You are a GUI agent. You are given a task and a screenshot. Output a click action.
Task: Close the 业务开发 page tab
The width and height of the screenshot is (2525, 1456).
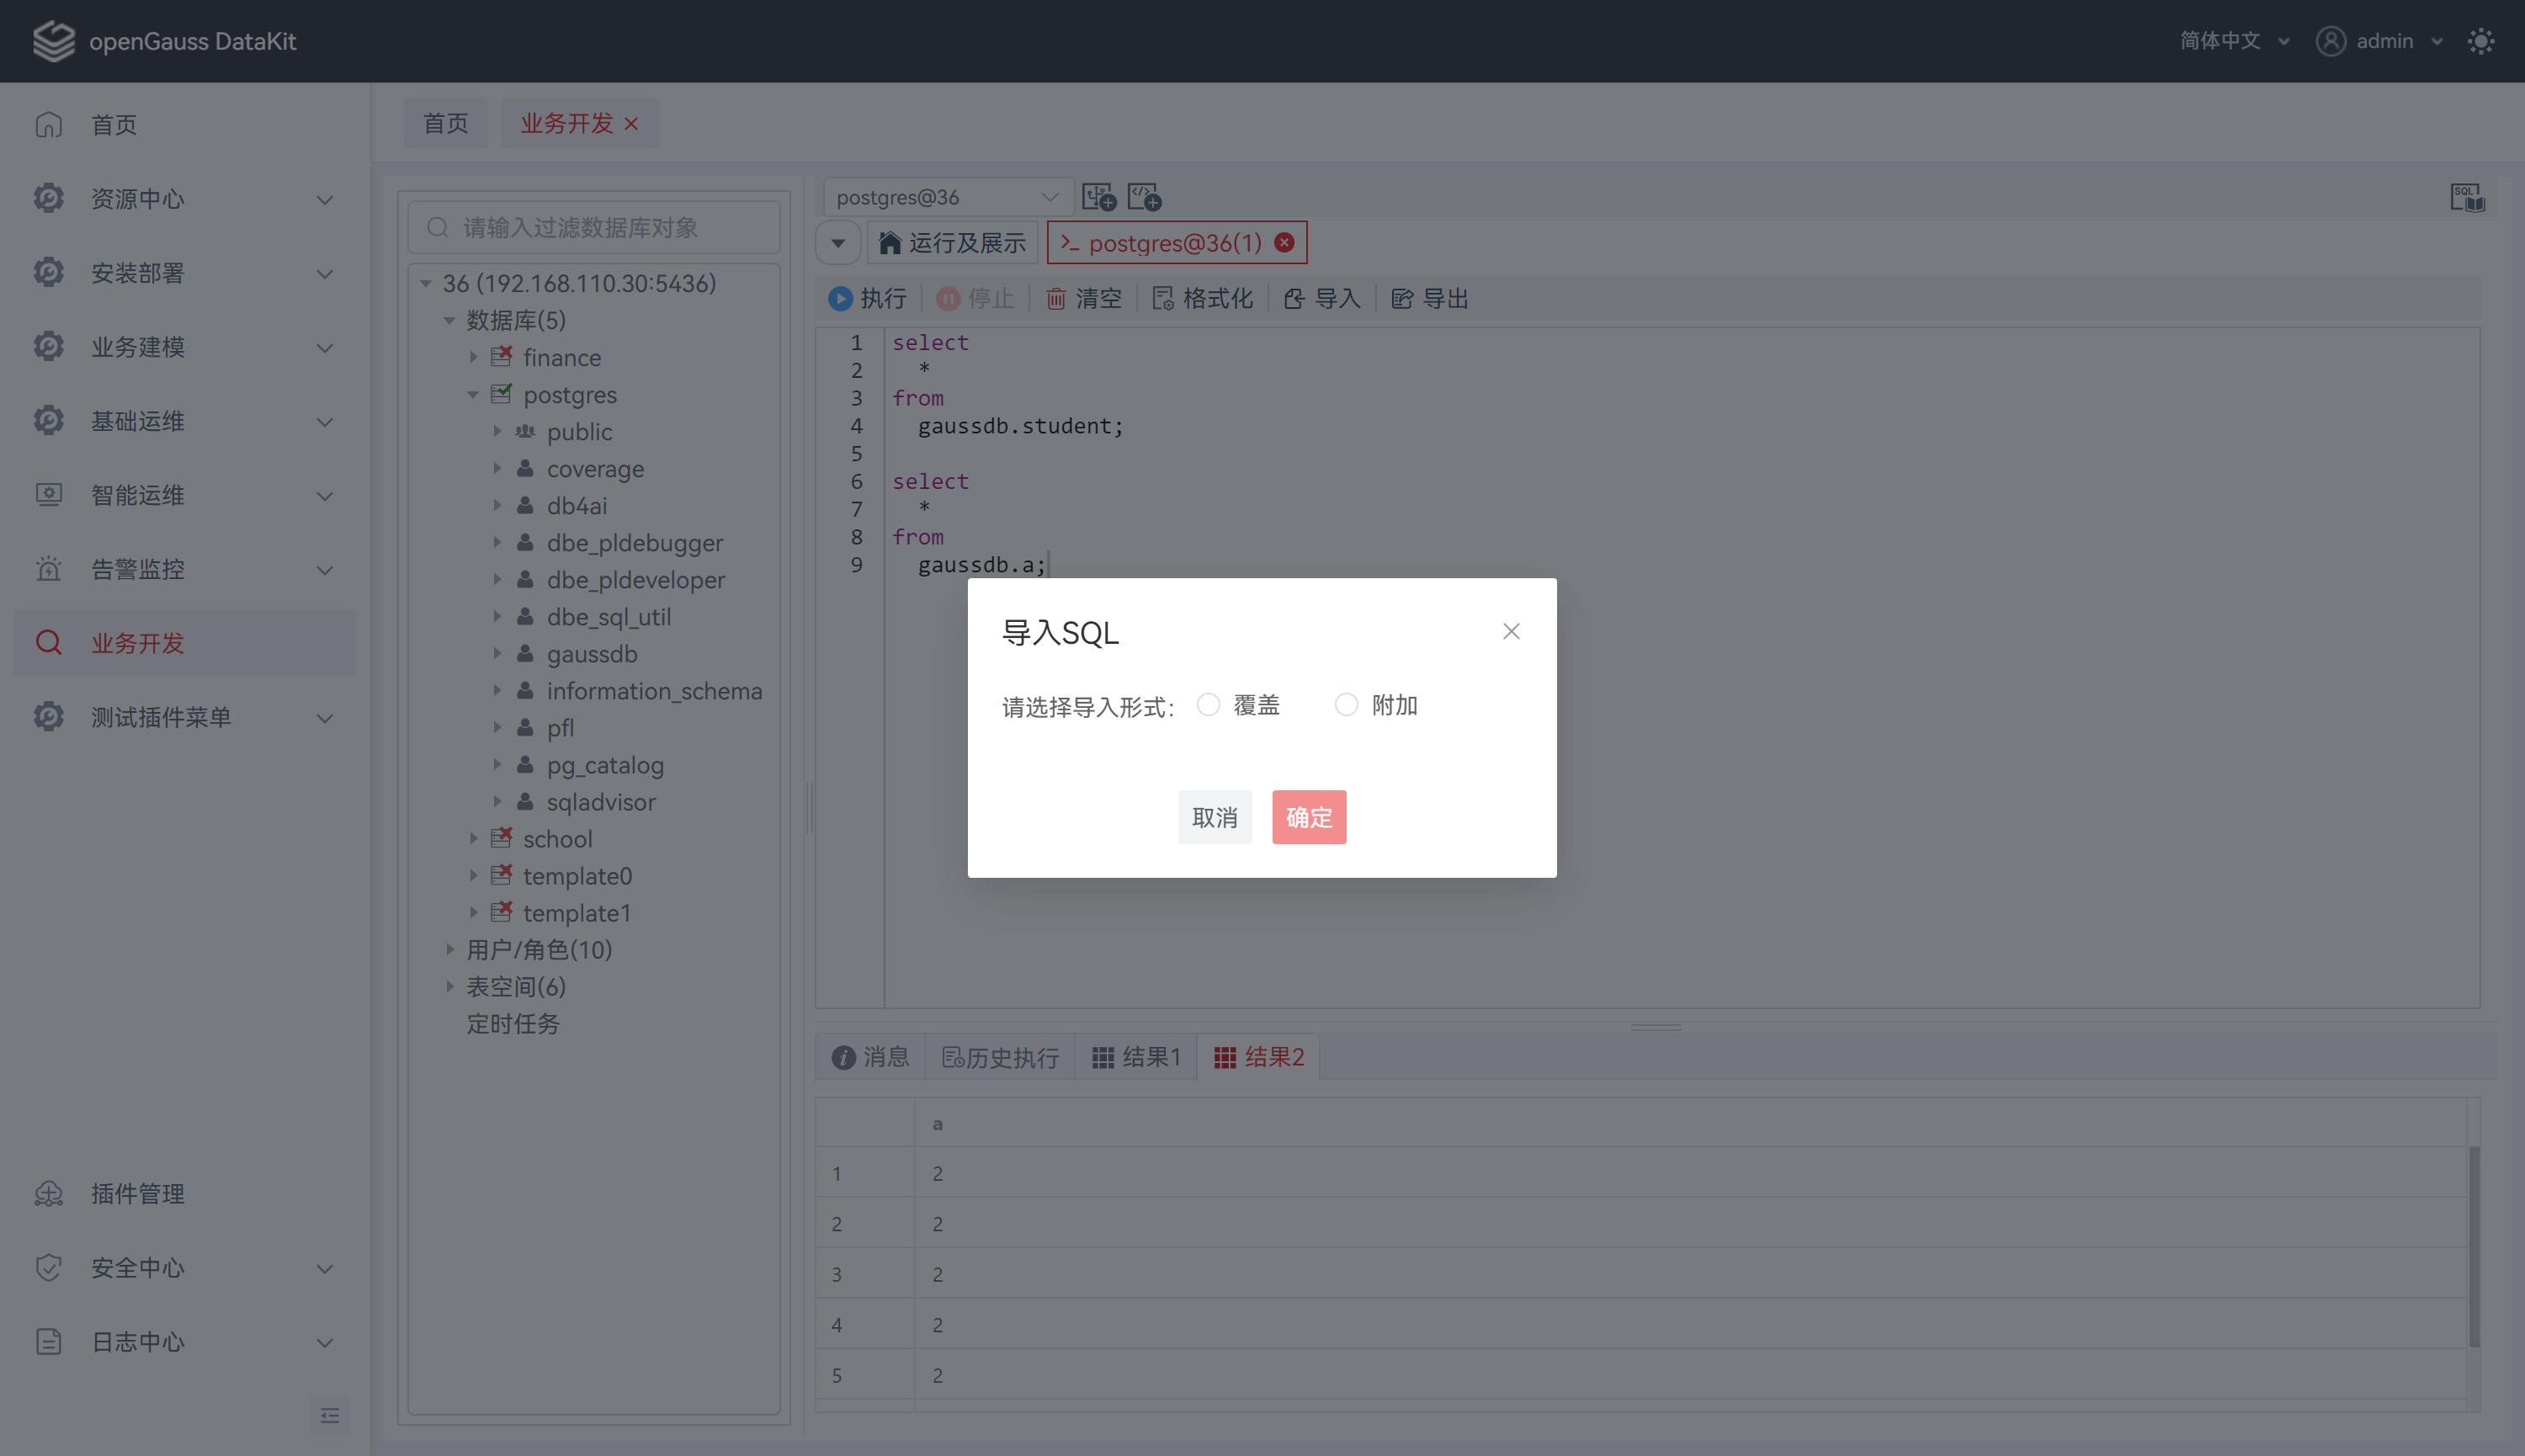(x=631, y=123)
